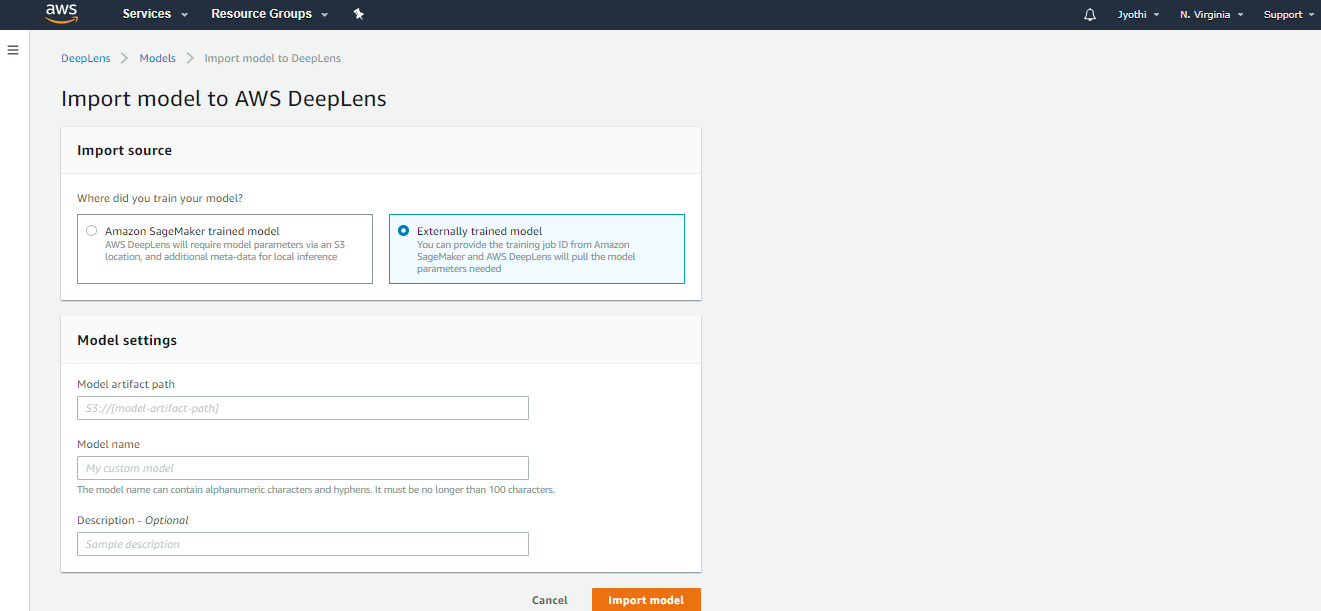Open the Jyothi account menu

point(1138,14)
